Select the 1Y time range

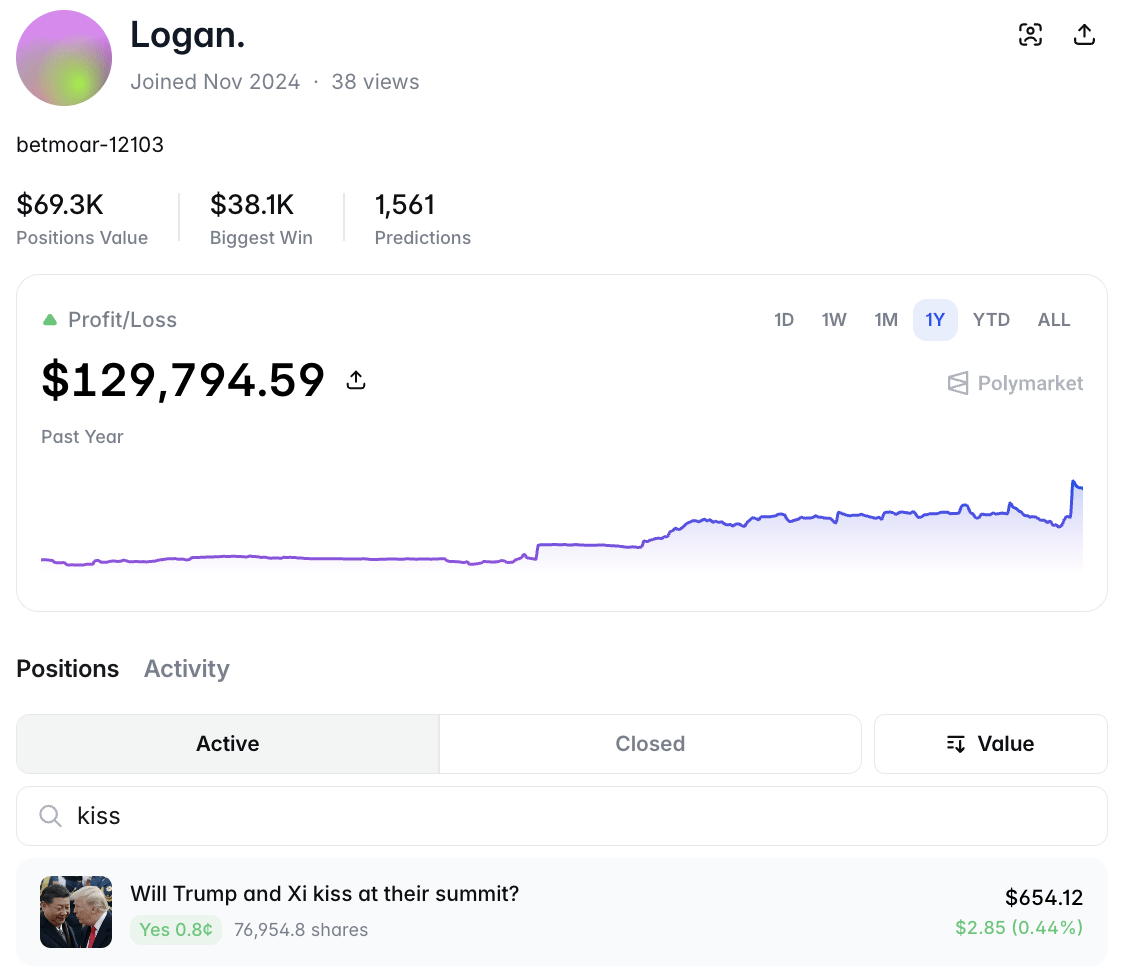[x=935, y=320]
